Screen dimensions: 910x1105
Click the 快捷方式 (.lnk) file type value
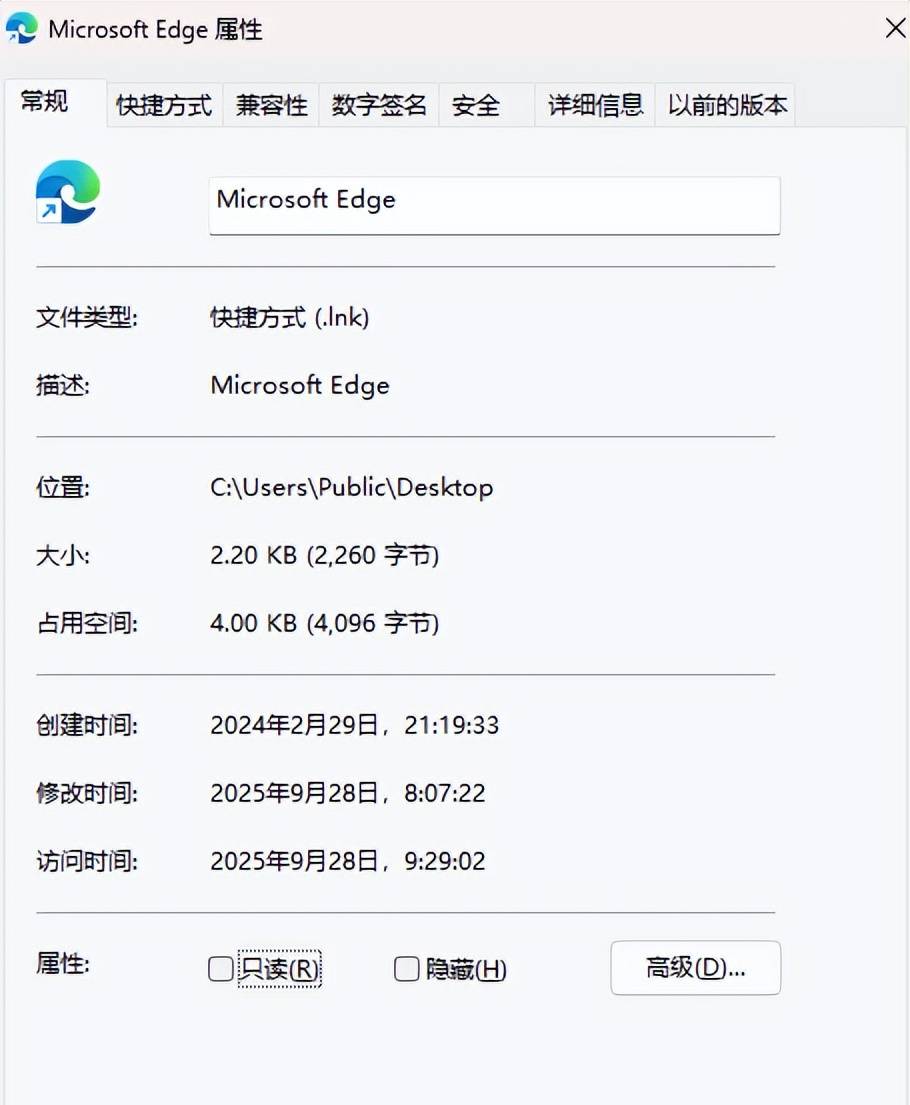pyautogui.click(x=290, y=317)
